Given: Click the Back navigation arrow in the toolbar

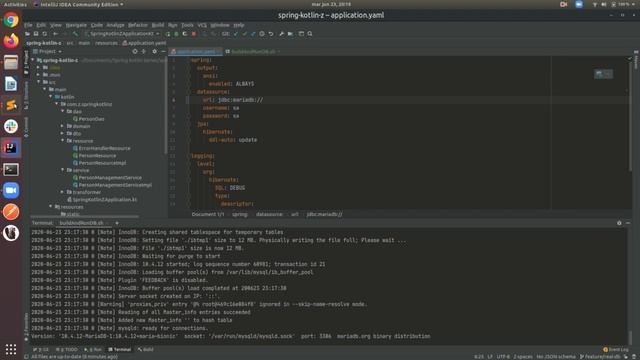Looking at the screenshot, I should pos(55,34).
